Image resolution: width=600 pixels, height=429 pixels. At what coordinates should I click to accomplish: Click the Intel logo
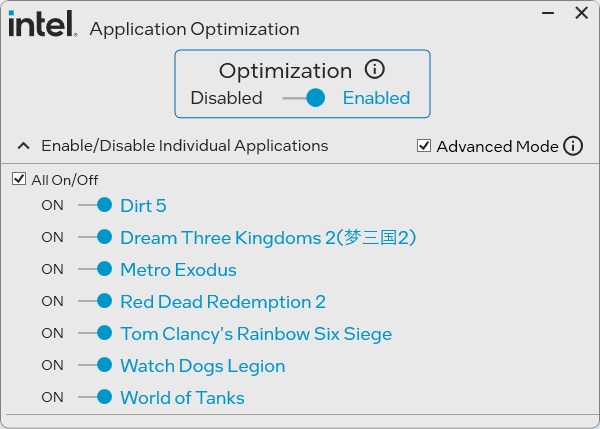pos(42,25)
